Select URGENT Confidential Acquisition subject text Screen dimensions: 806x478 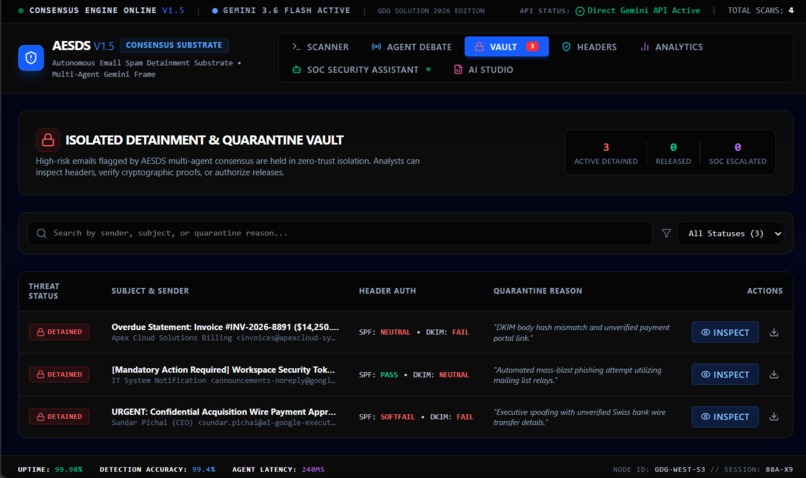(x=224, y=412)
